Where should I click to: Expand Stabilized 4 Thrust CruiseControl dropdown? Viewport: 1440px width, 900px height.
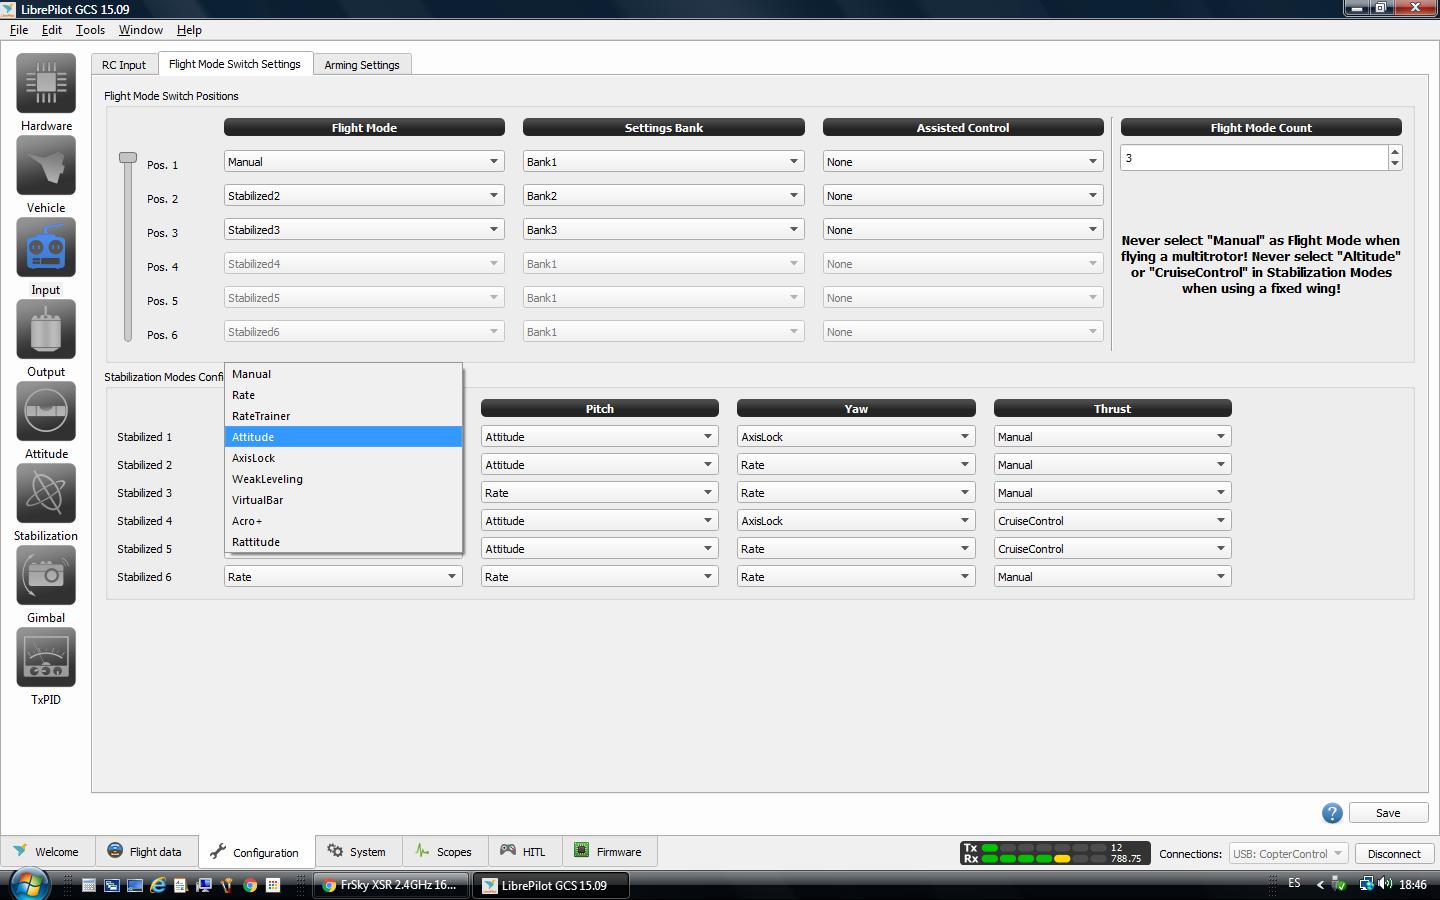pos(1111,521)
